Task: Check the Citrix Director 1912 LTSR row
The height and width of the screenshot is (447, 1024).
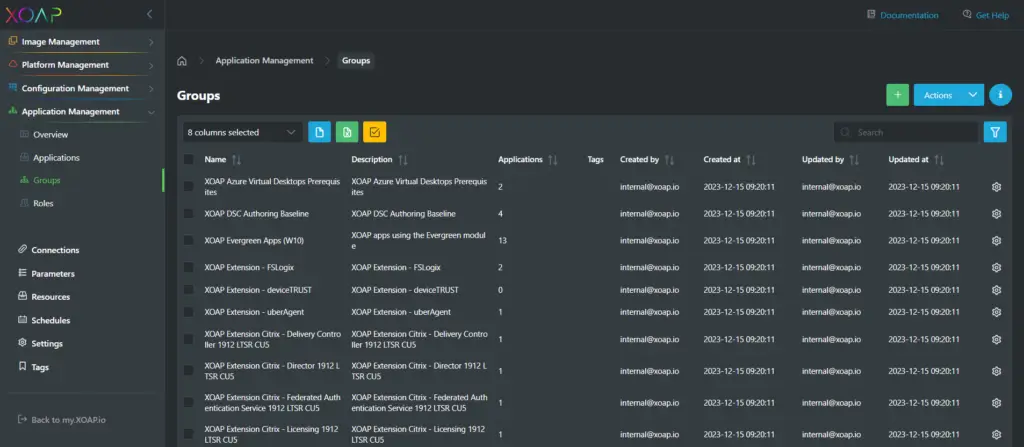Action: coord(188,371)
